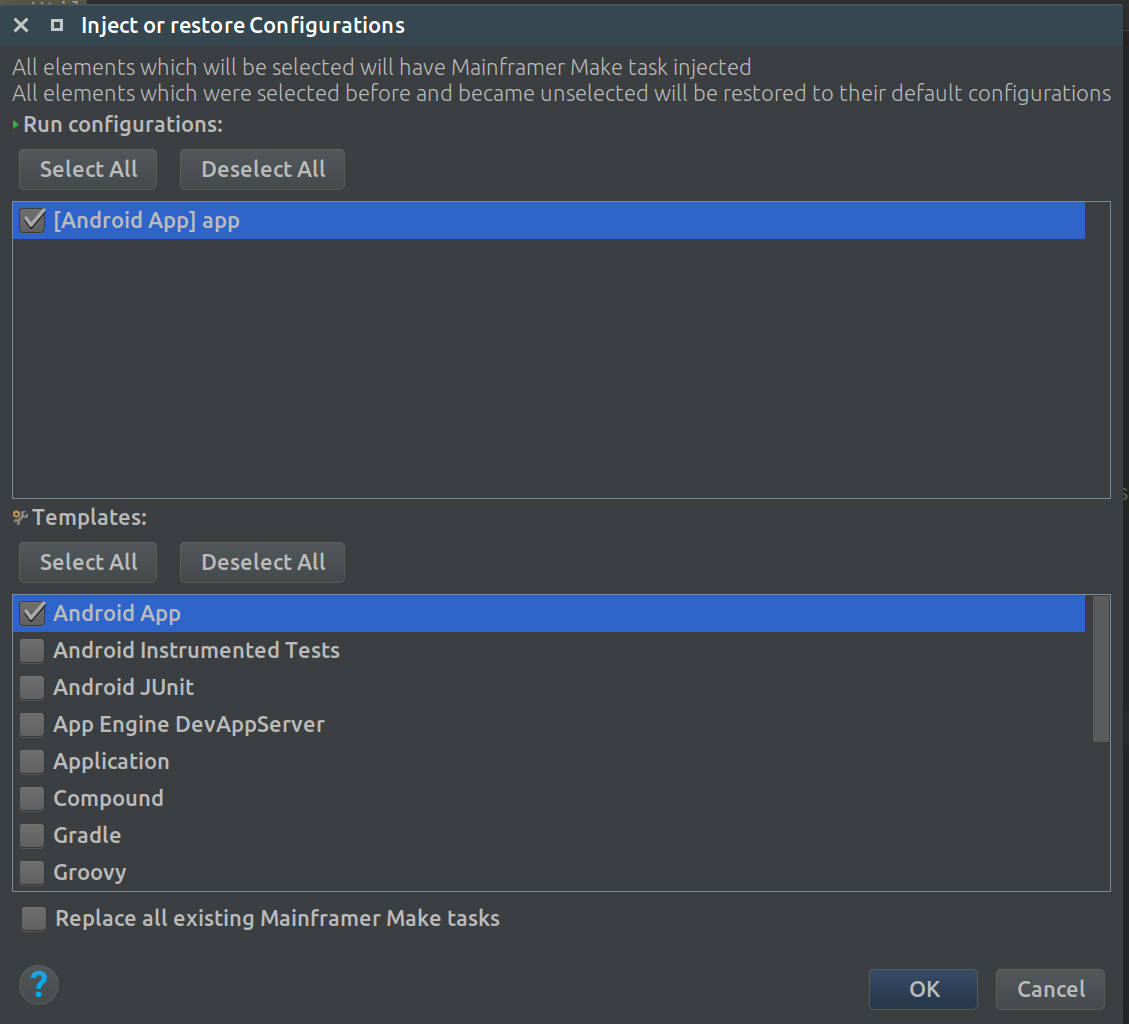Enable Android Instrumented Tests template
The width and height of the screenshot is (1129, 1024).
point(33,650)
